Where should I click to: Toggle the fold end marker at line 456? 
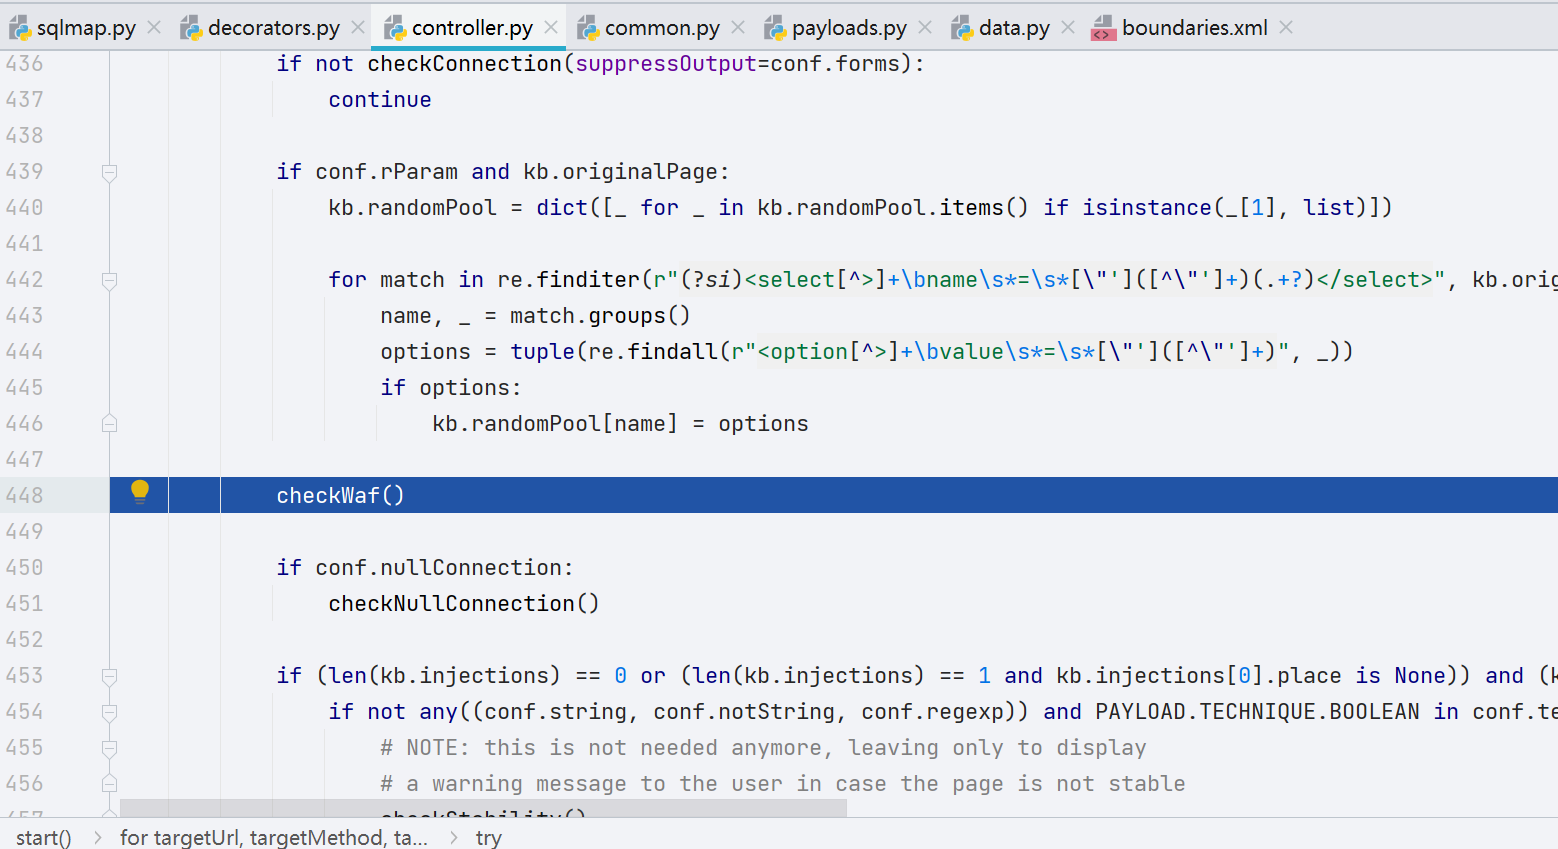pos(110,783)
